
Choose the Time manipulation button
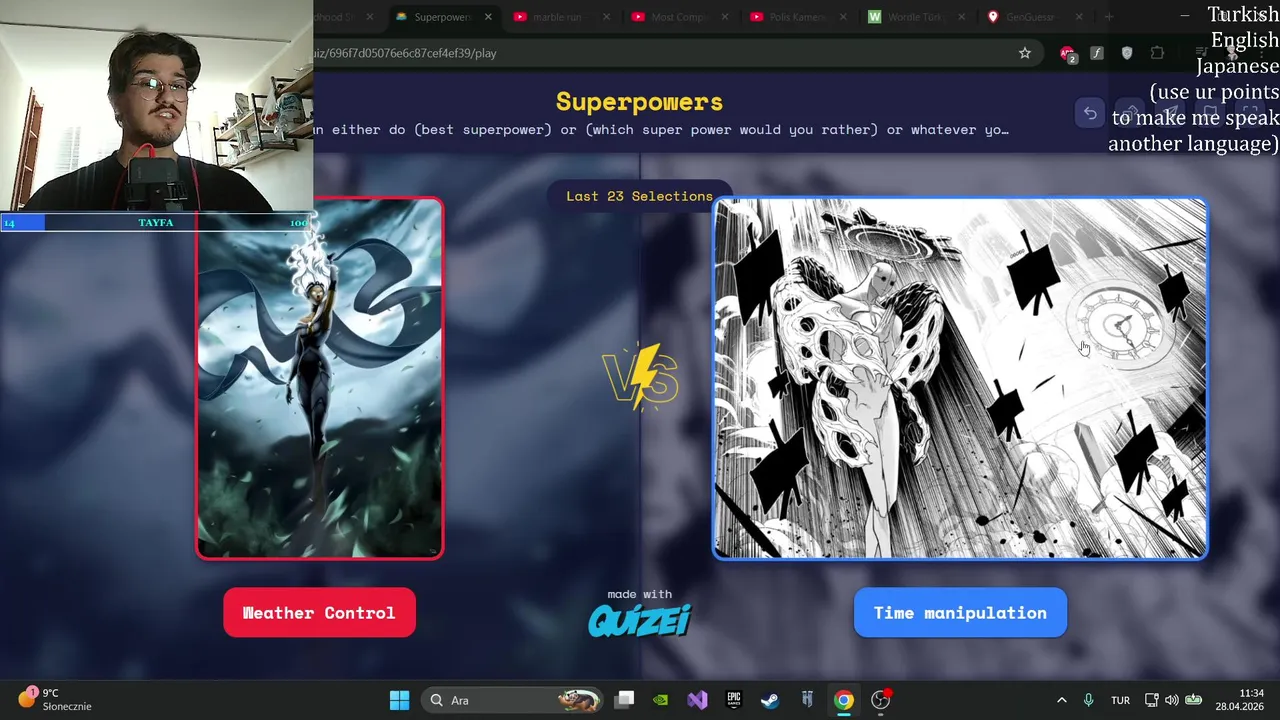(960, 613)
